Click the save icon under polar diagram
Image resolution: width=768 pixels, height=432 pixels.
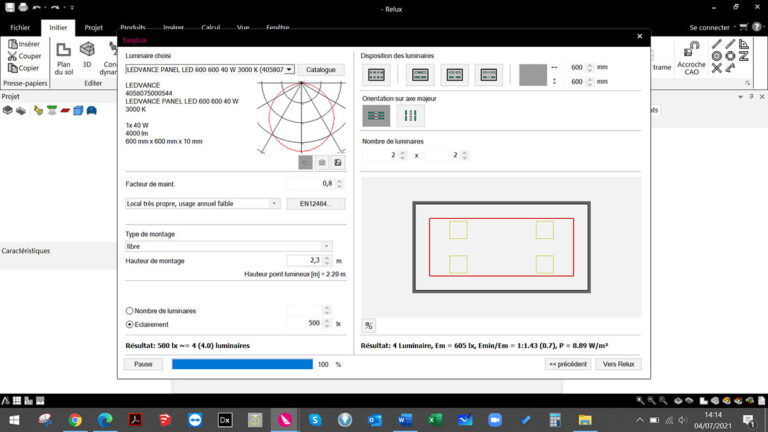click(x=338, y=162)
